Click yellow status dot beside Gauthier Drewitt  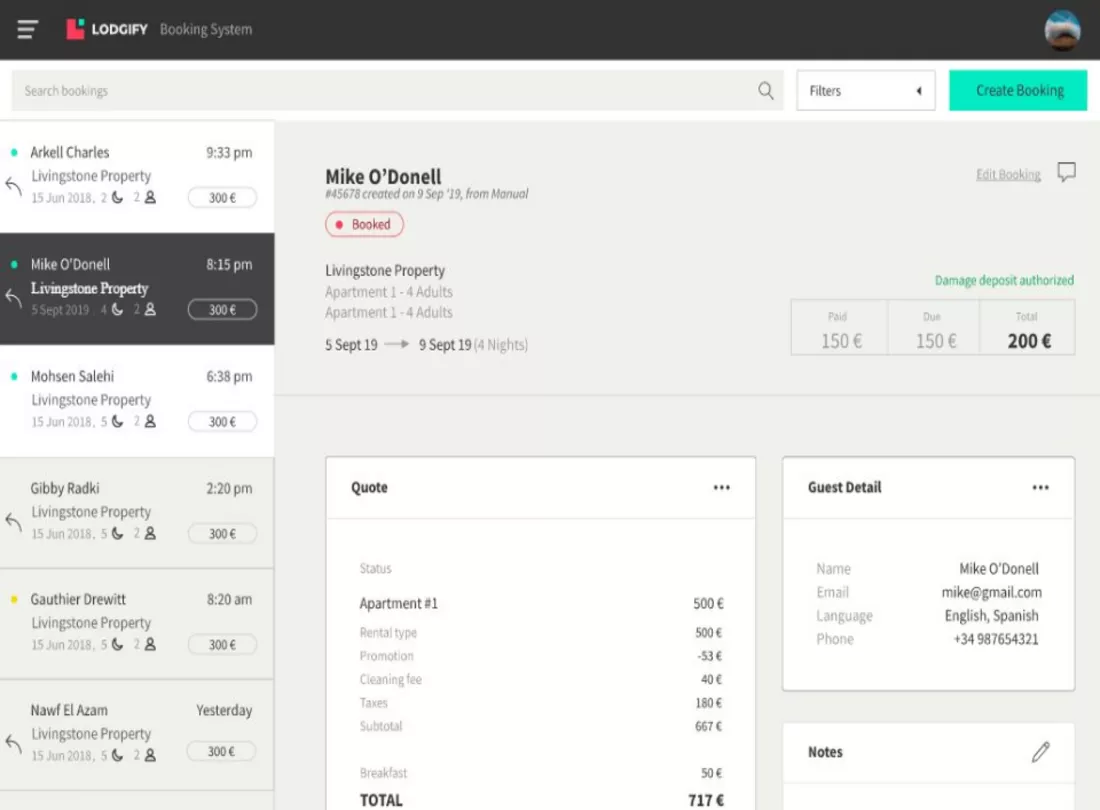[14, 600]
